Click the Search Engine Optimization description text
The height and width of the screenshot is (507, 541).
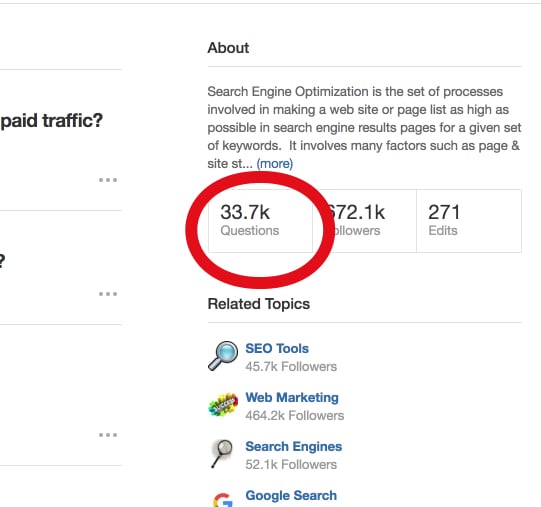tap(364, 127)
